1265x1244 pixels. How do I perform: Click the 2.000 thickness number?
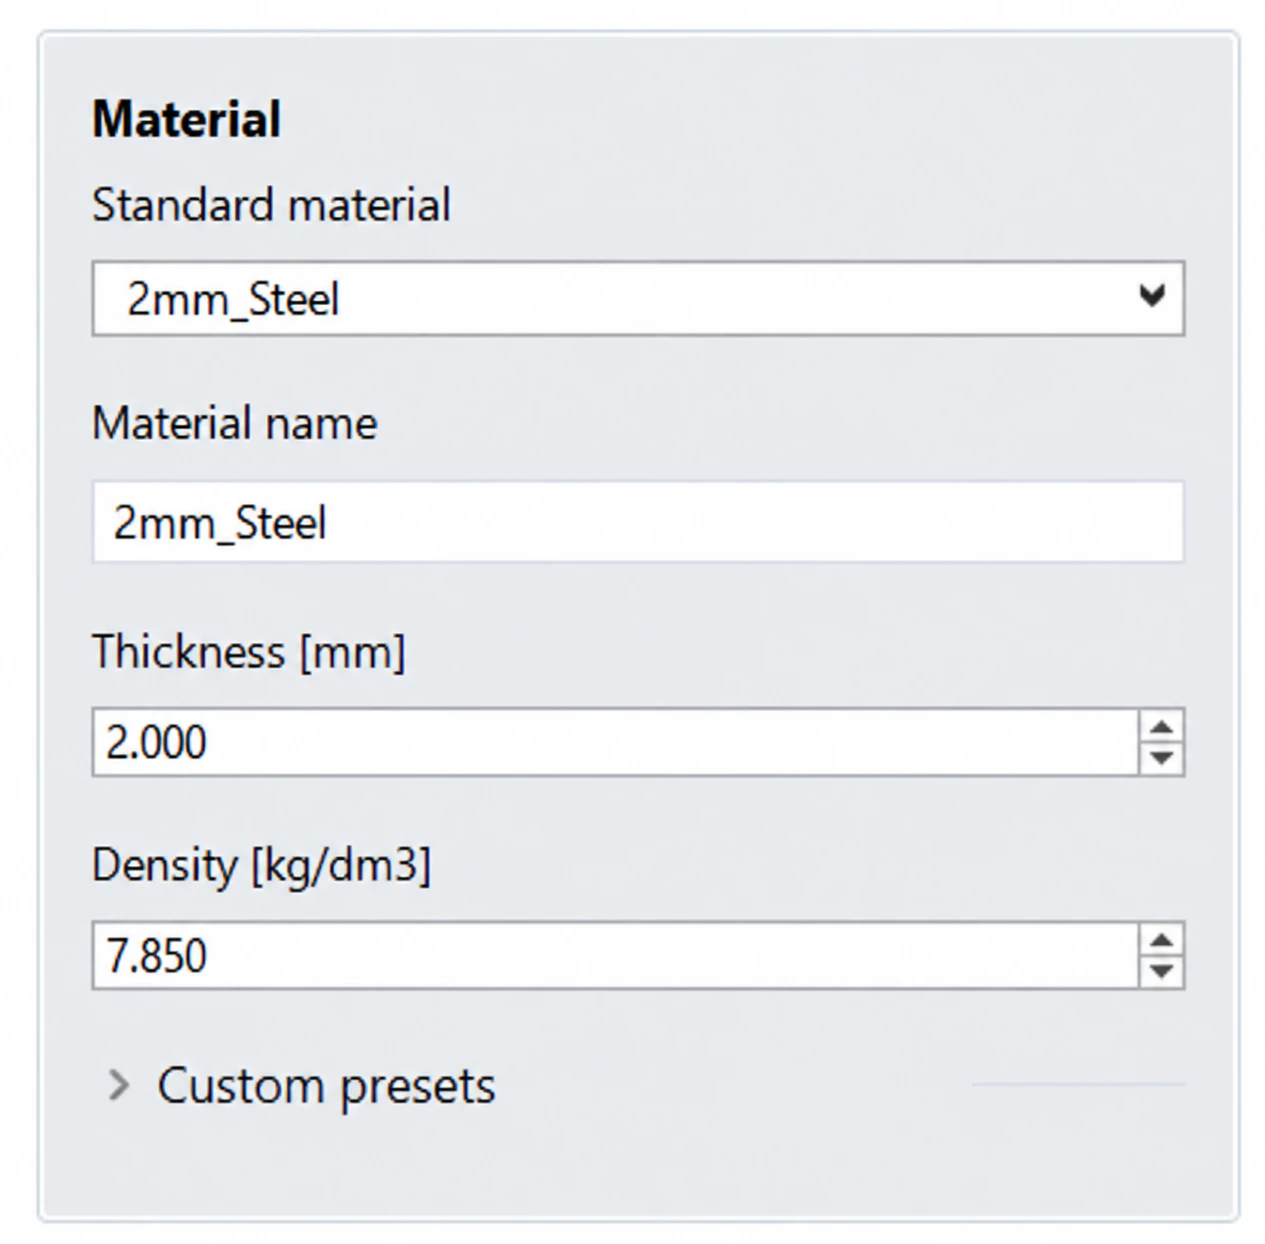pos(156,743)
